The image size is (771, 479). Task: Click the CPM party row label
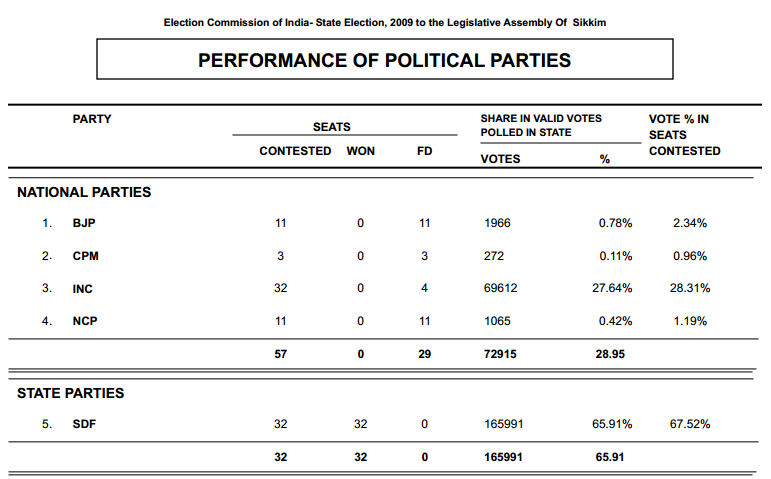(x=86, y=256)
